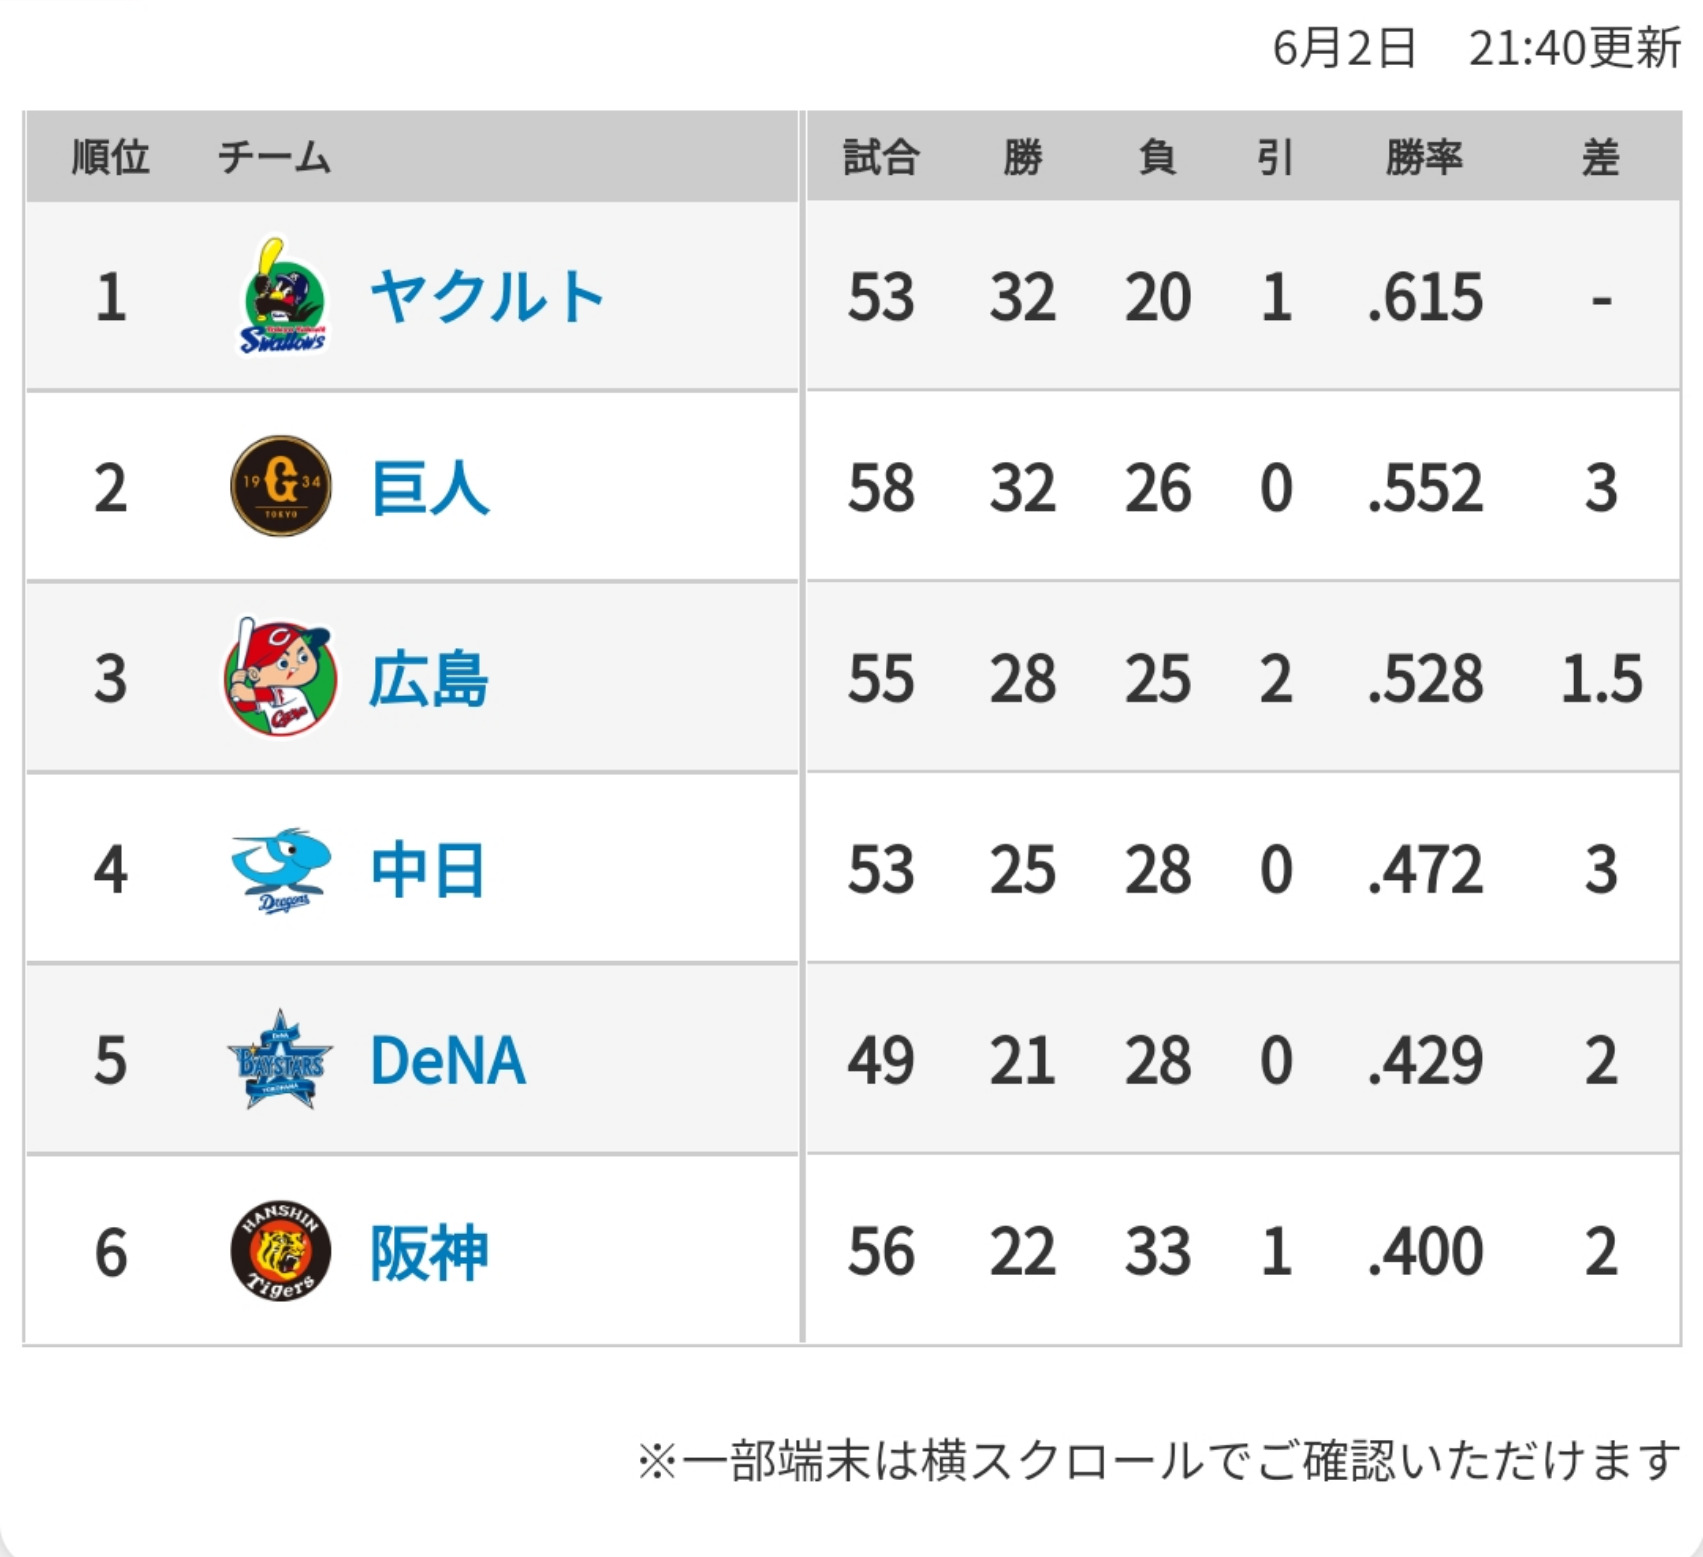Open the 阪神 team link

pyautogui.click(x=429, y=1252)
